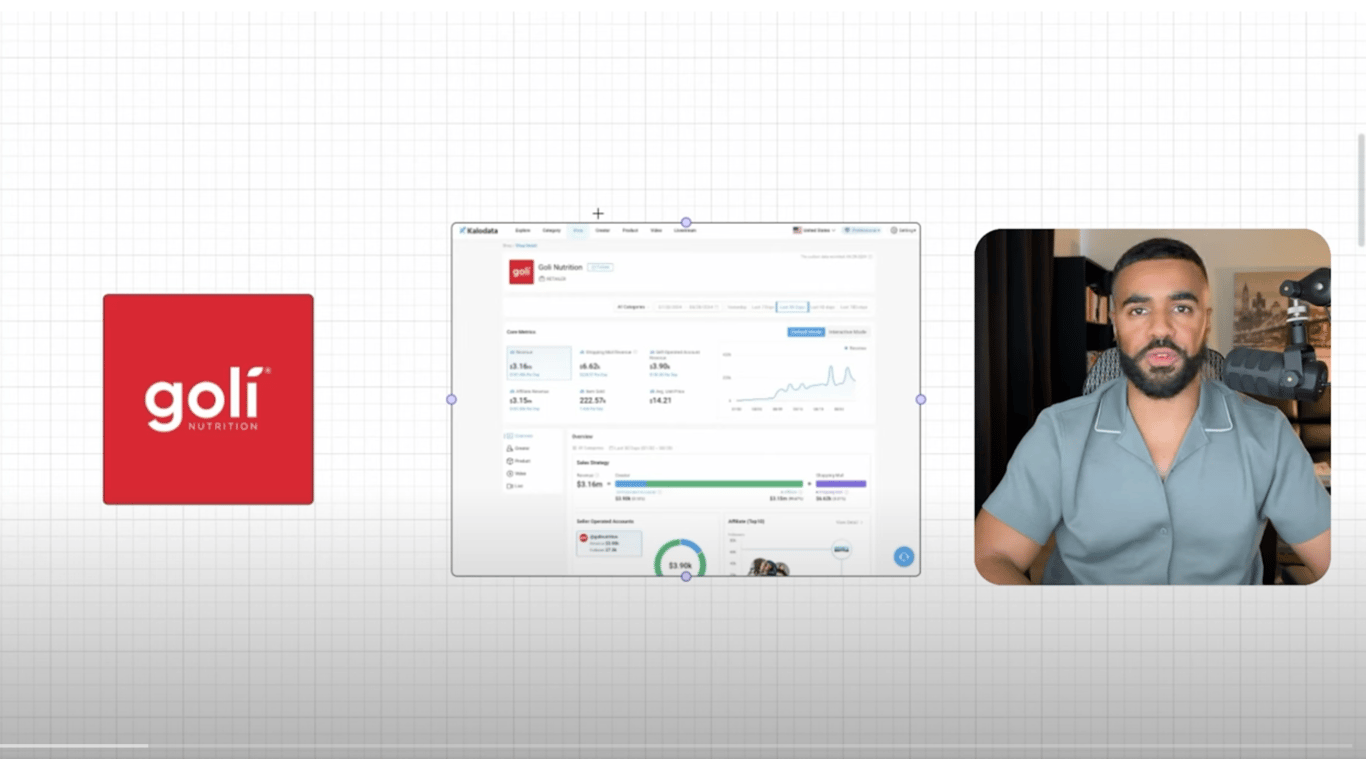Click the Goli shop logo thumbnail in Kalodata
Screen dimensions: 1366x759
521,272
